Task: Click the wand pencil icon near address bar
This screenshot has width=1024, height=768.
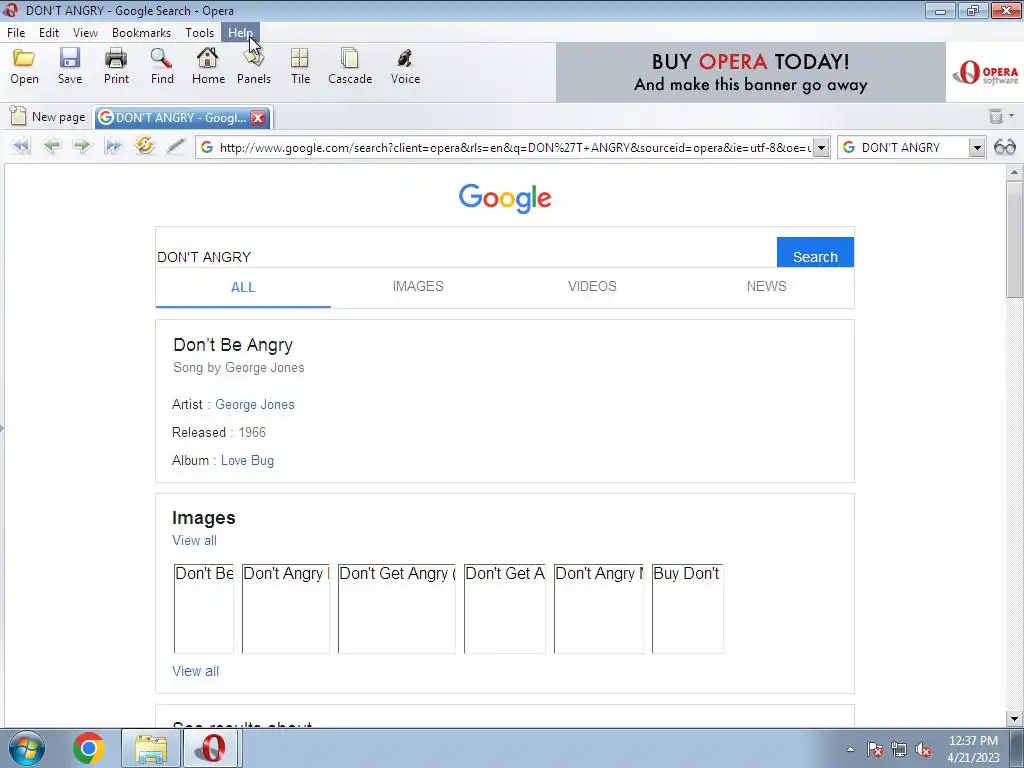Action: click(176, 146)
